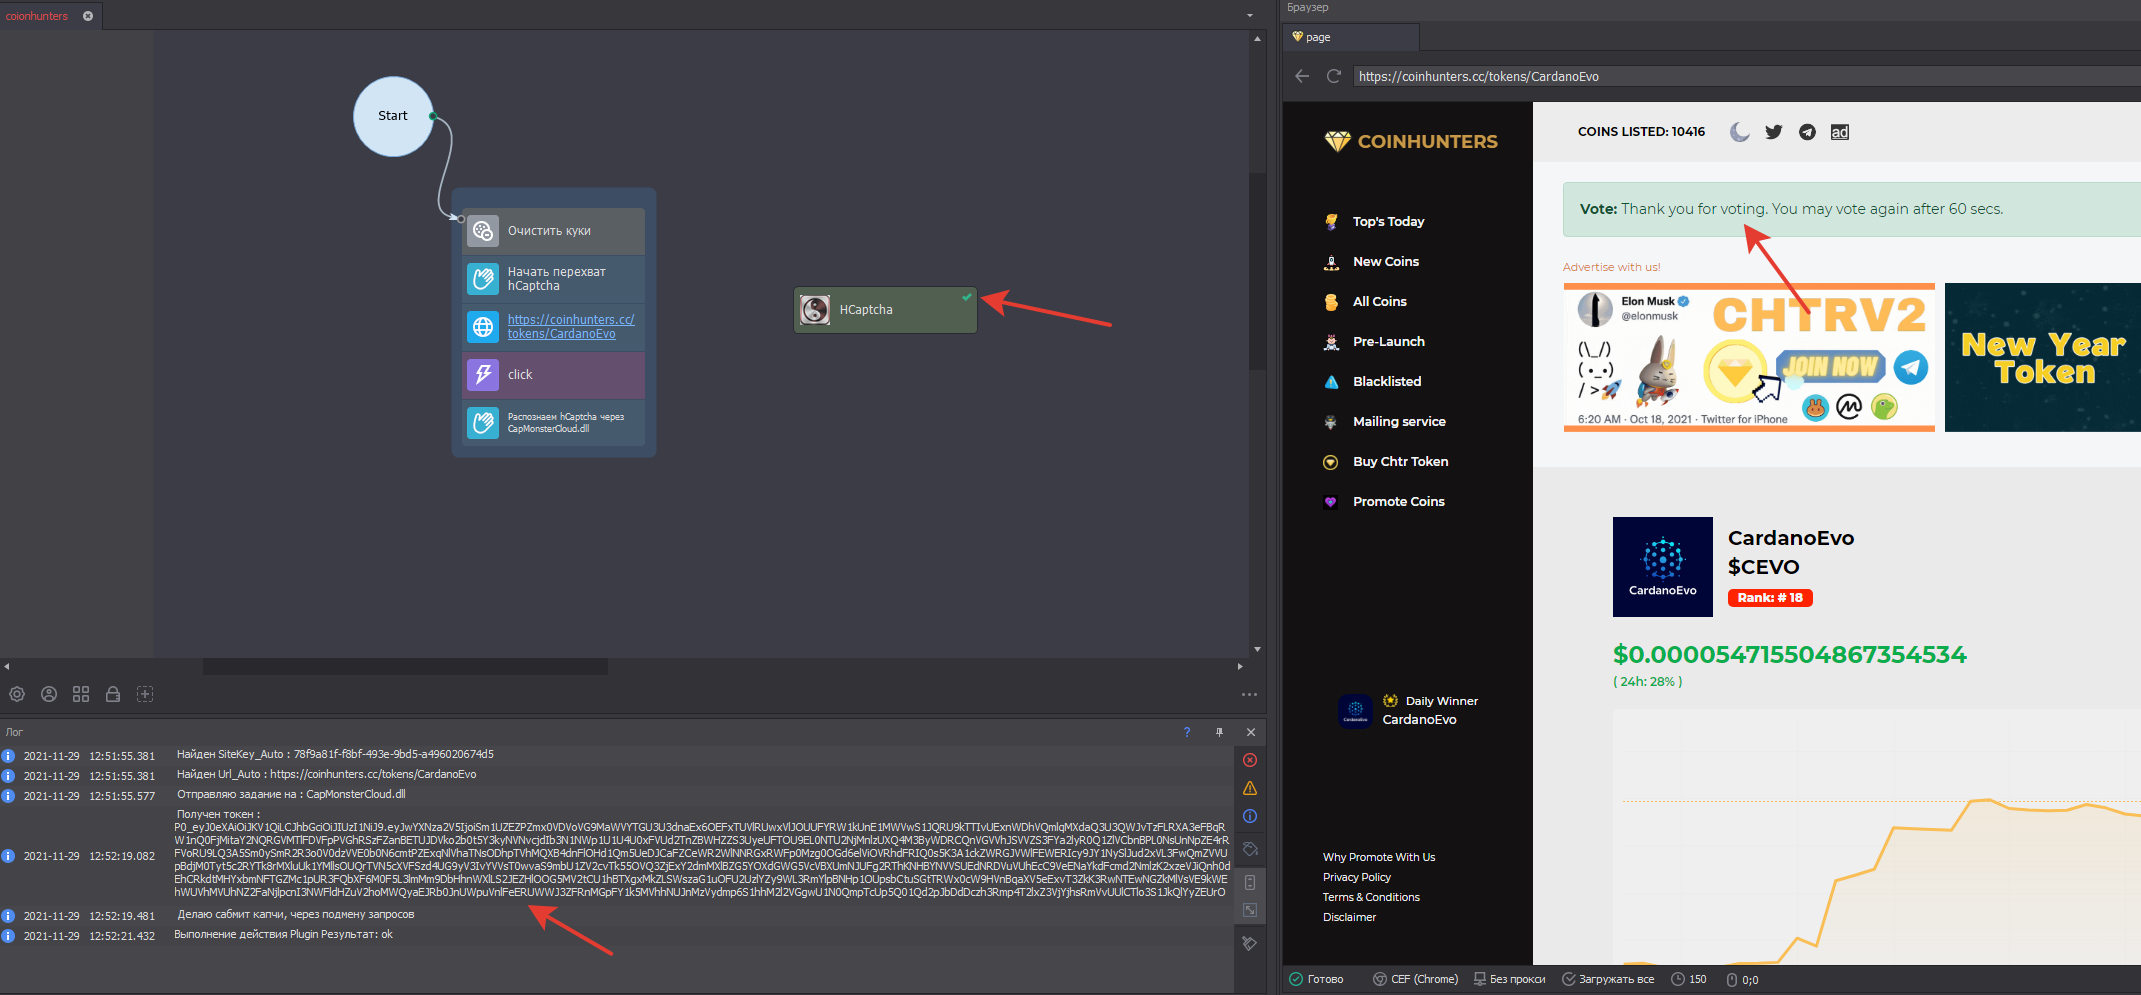2141x995 pixels.
Task: Pin the log panel
Action: (1219, 732)
